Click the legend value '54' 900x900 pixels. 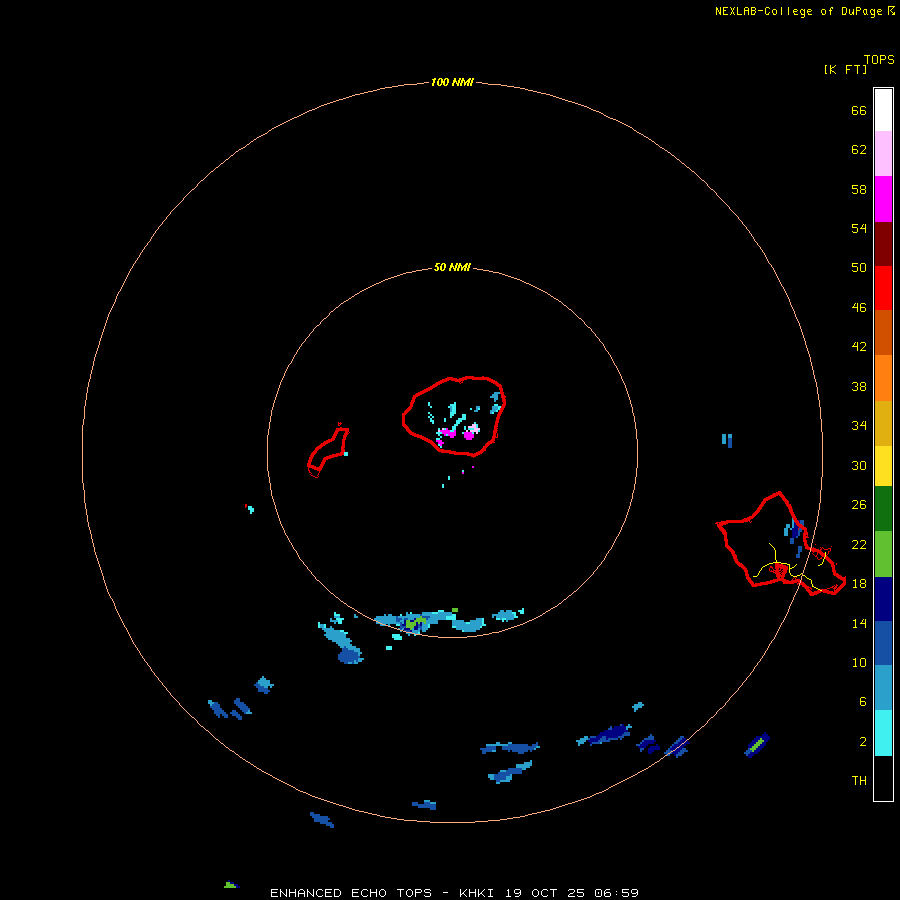(x=859, y=228)
